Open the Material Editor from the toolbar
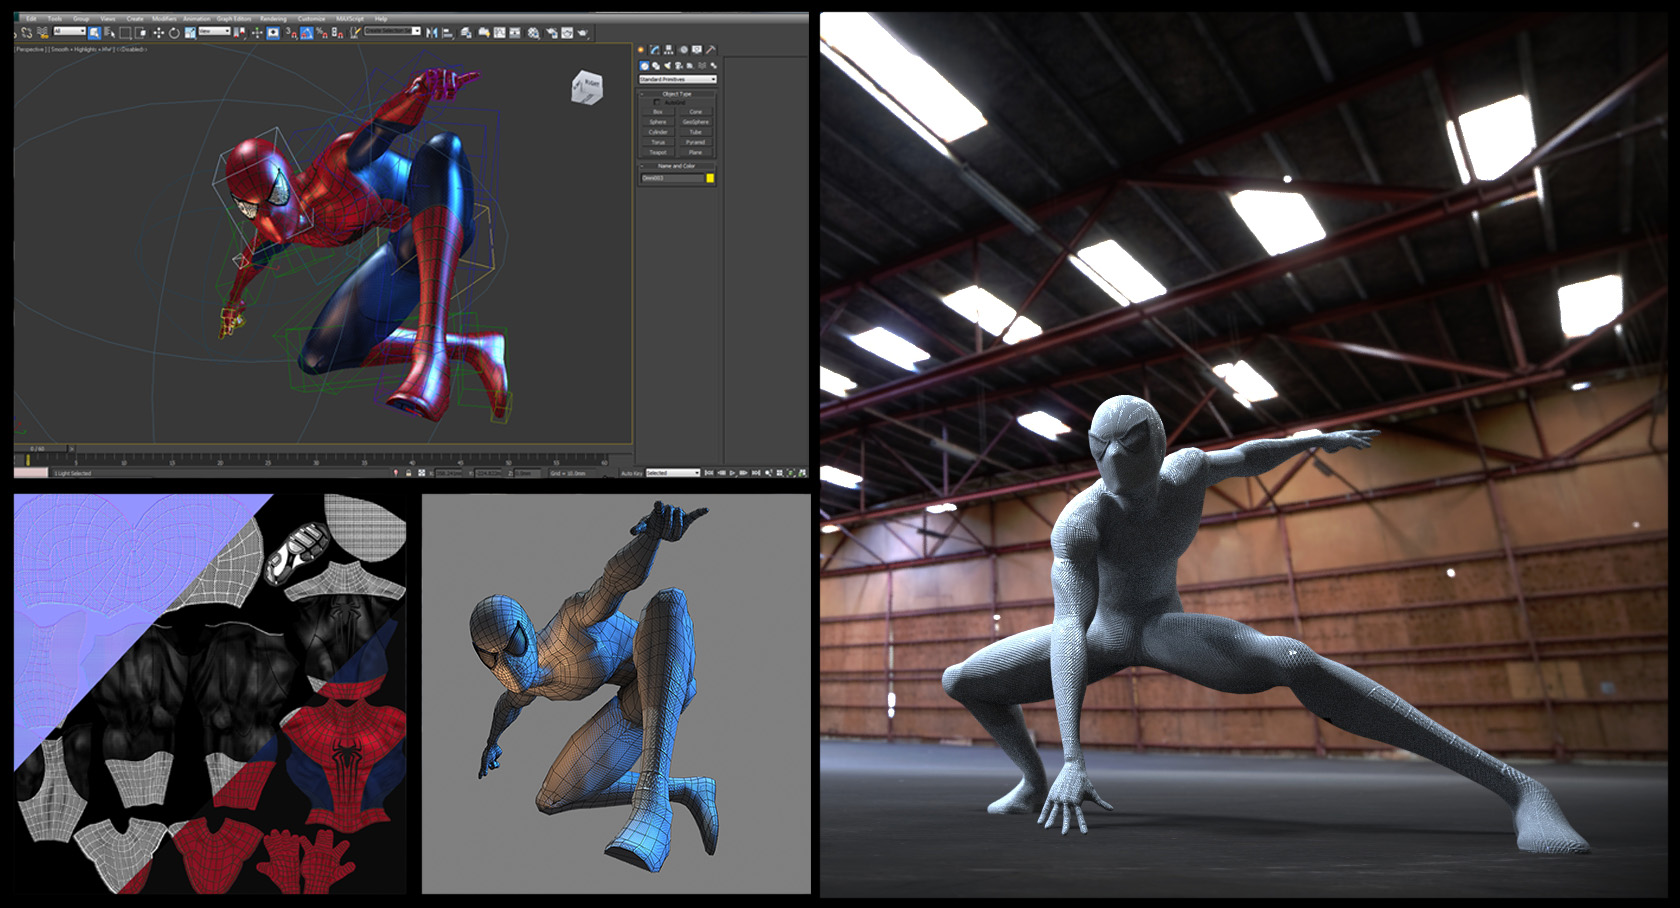Screen dimensions: 1680x908 (x=533, y=32)
